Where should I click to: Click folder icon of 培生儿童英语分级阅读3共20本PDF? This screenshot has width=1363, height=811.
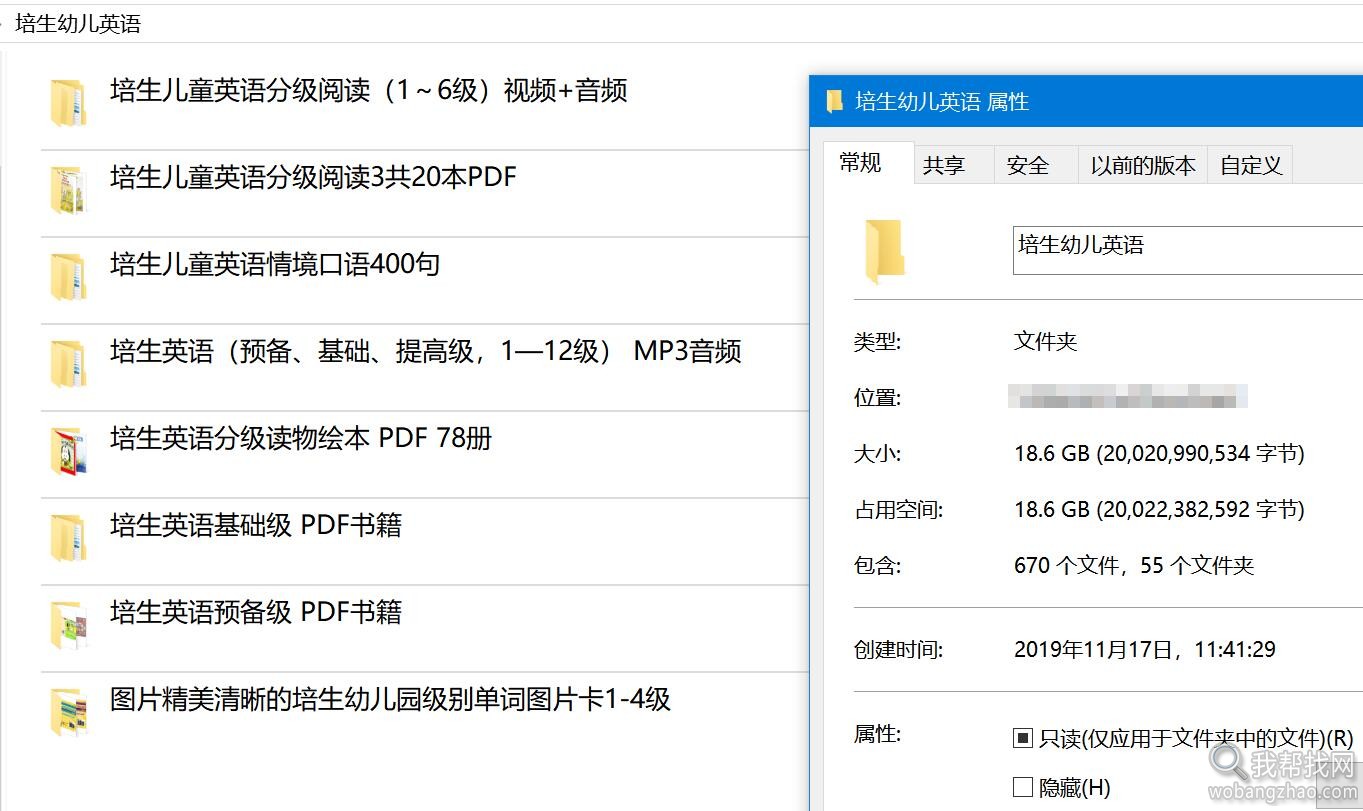click(x=68, y=191)
